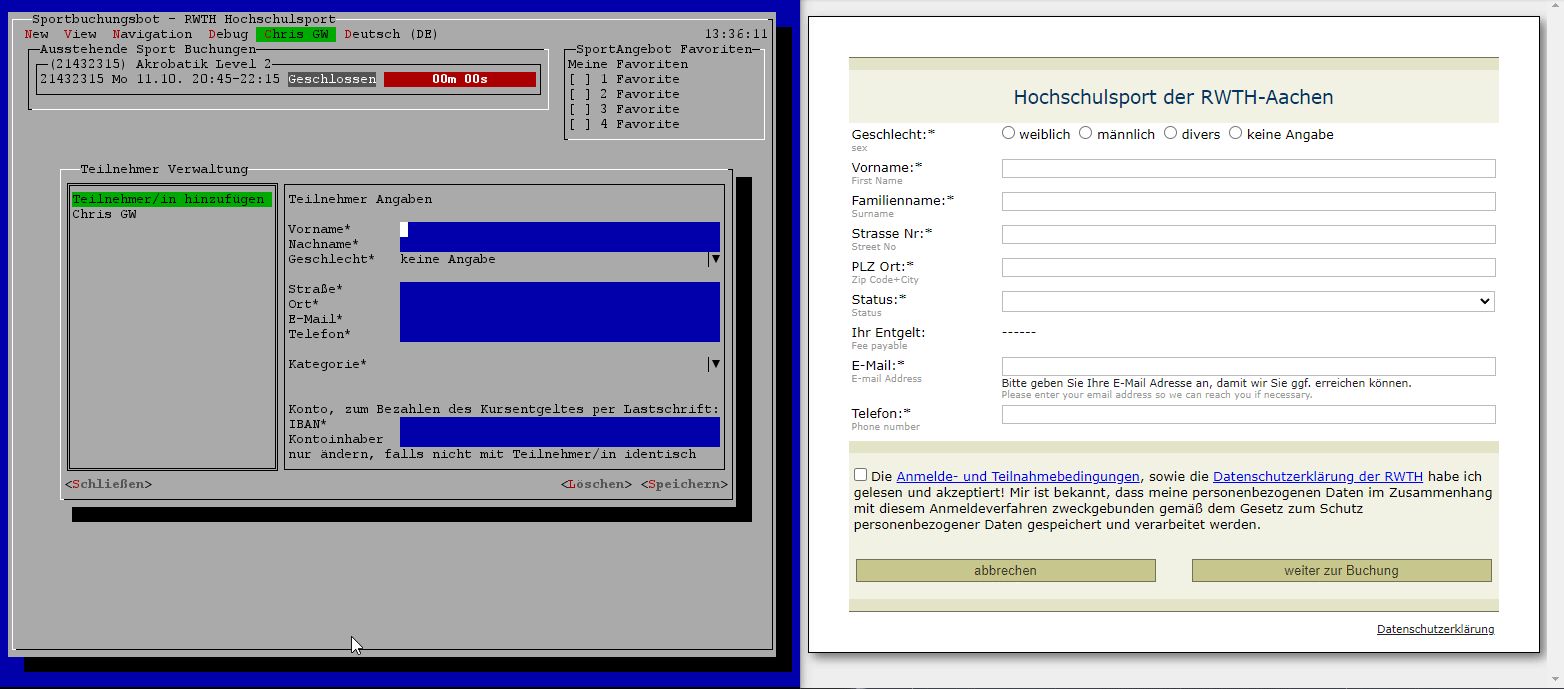Open the Debug menu
Image resolution: width=1564 pixels, height=689 pixels.
tap(228, 34)
